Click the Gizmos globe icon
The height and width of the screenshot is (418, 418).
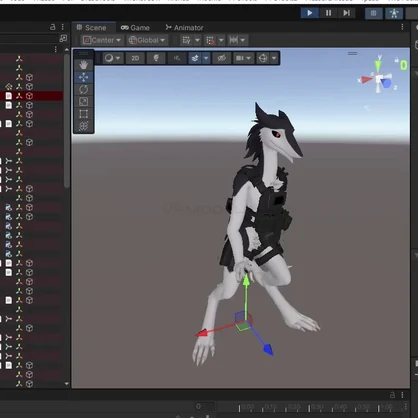pos(263,58)
